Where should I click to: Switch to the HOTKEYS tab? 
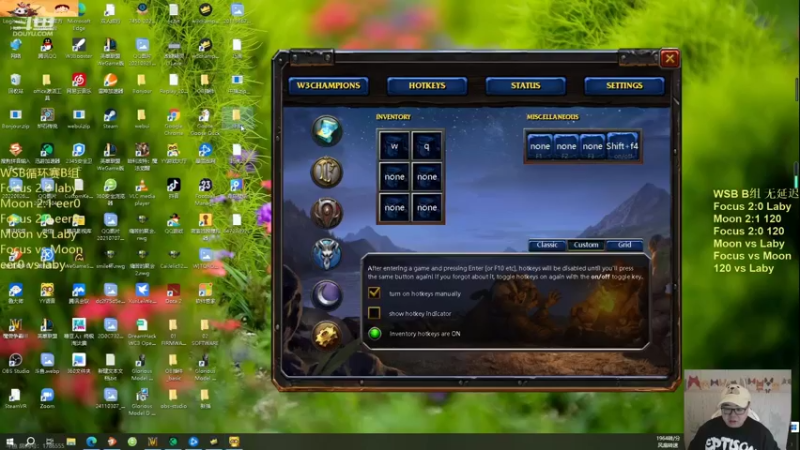[427, 86]
